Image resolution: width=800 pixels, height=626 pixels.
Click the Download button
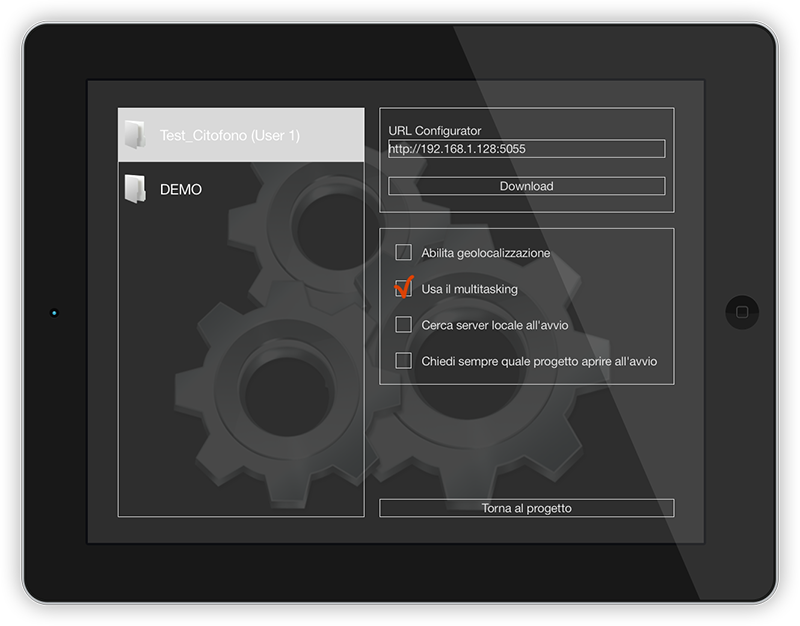(x=527, y=186)
